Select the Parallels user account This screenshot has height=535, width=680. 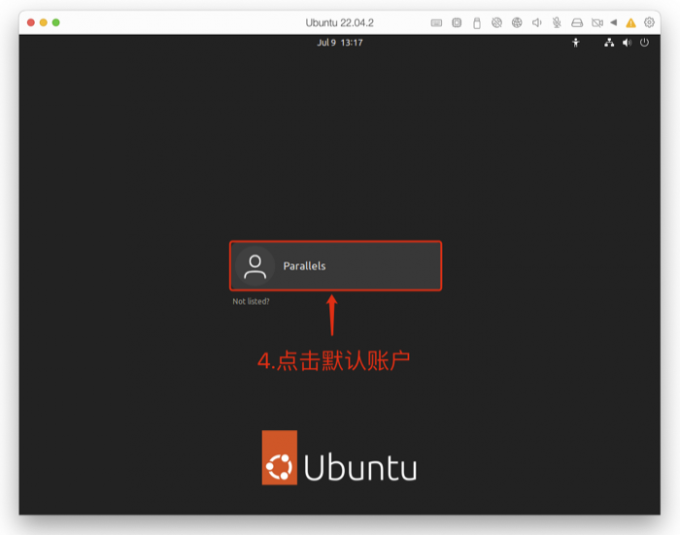coord(336,266)
